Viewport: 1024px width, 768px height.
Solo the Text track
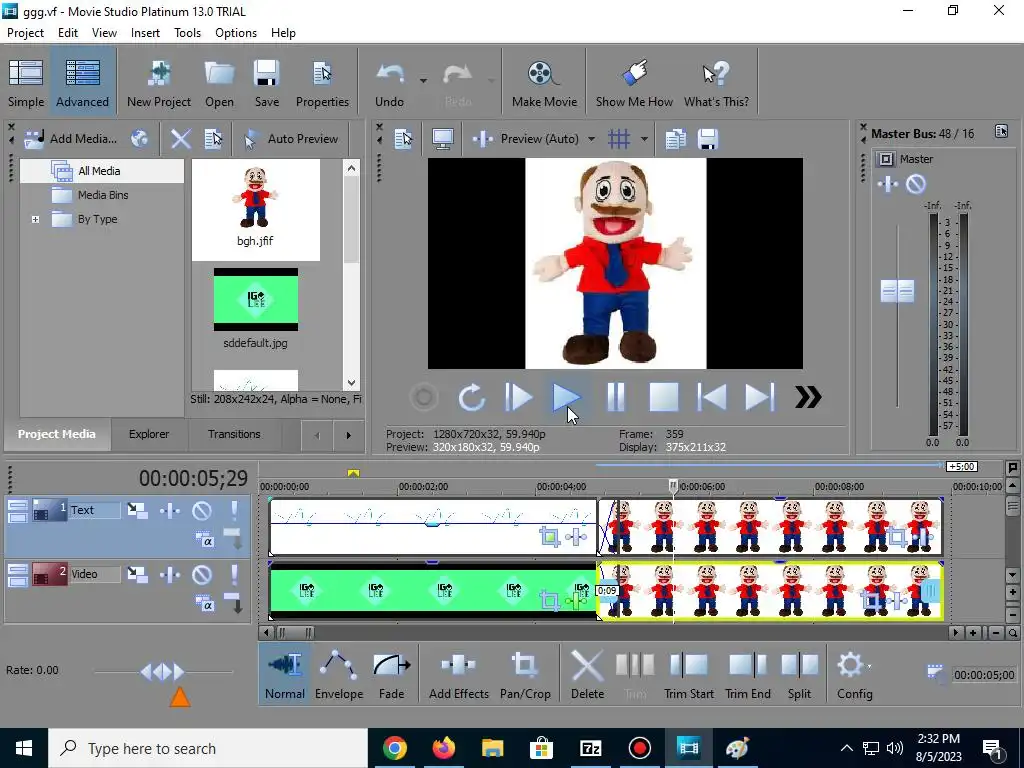pos(234,511)
